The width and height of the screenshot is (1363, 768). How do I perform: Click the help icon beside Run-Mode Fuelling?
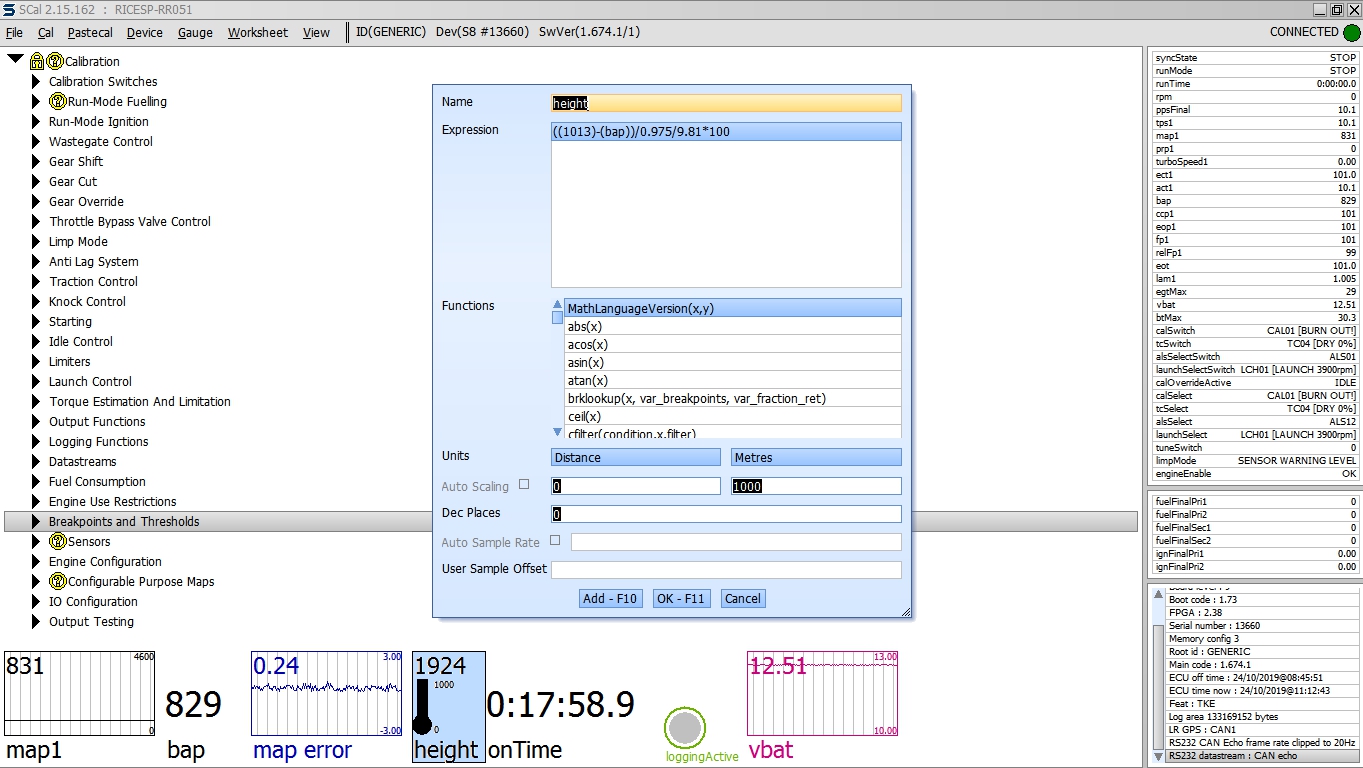click(x=58, y=101)
